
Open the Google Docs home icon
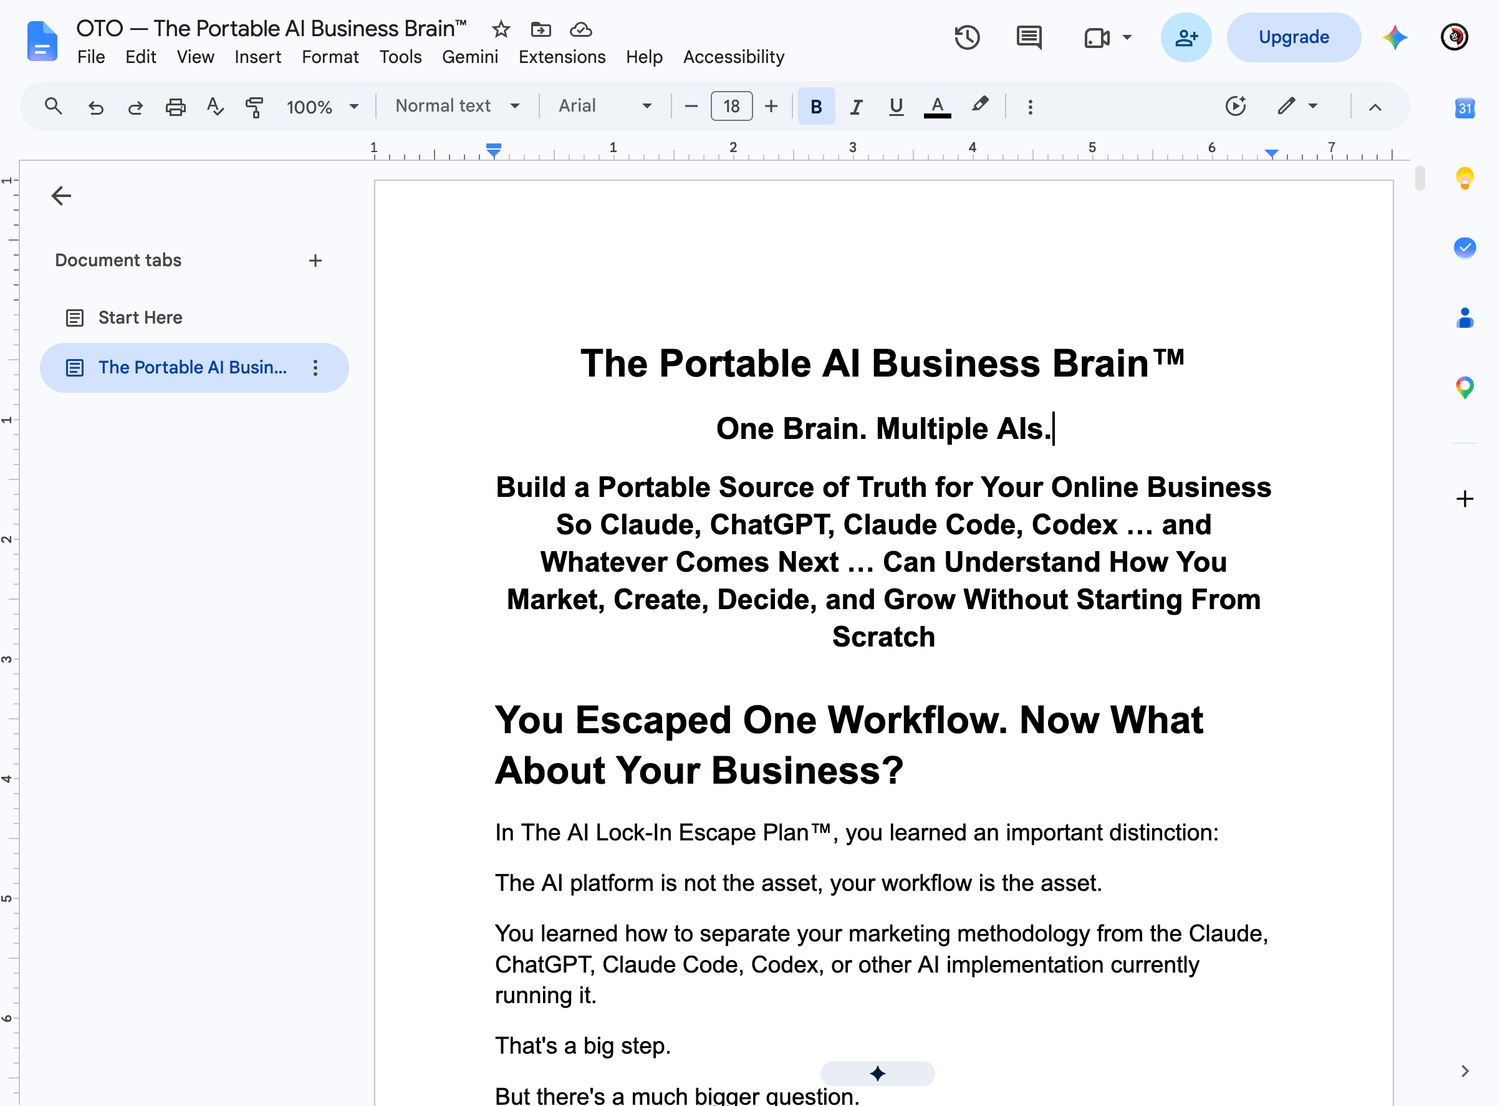(x=42, y=41)
